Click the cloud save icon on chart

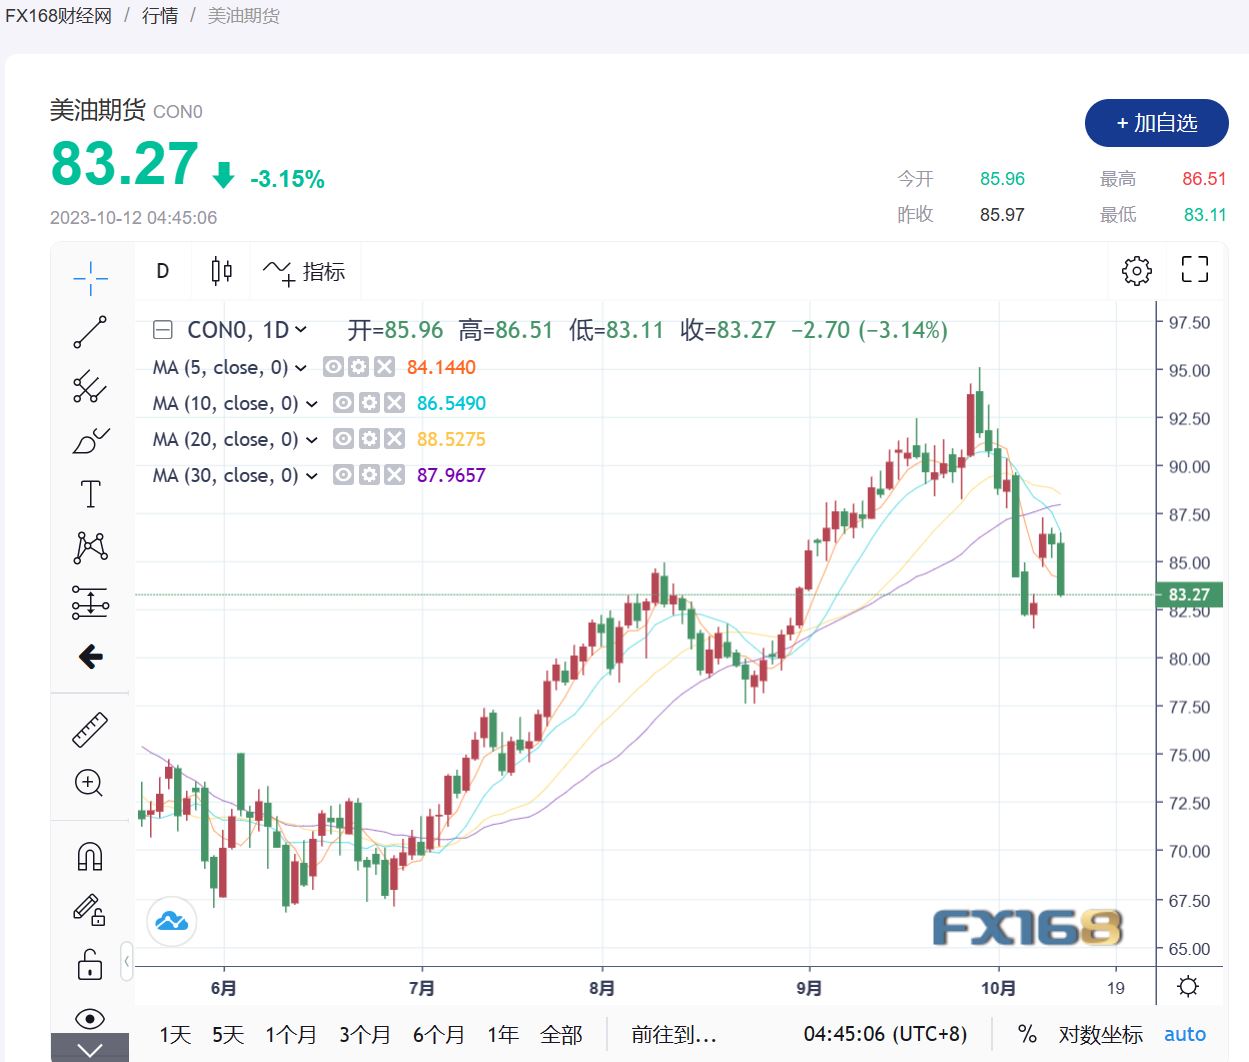[x=171, y=921]
